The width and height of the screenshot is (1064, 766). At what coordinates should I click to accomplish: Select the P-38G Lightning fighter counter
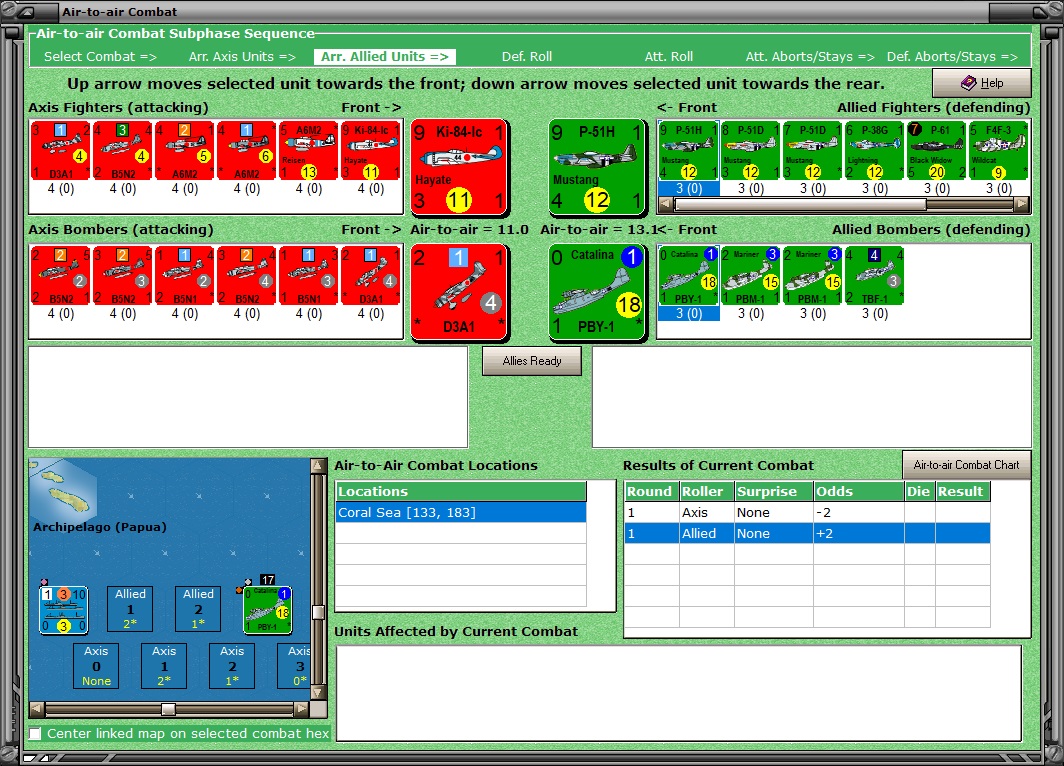tap(875, 151)
